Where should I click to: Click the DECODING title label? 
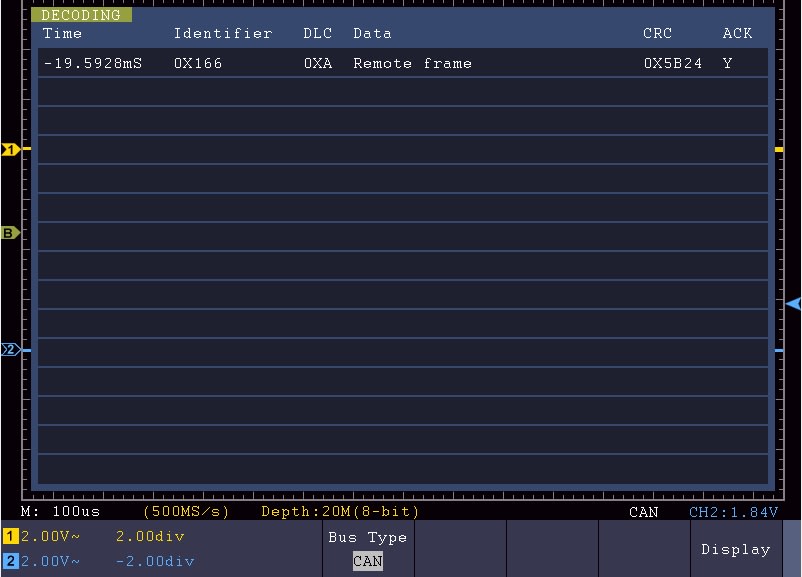[x=81, y=15]
